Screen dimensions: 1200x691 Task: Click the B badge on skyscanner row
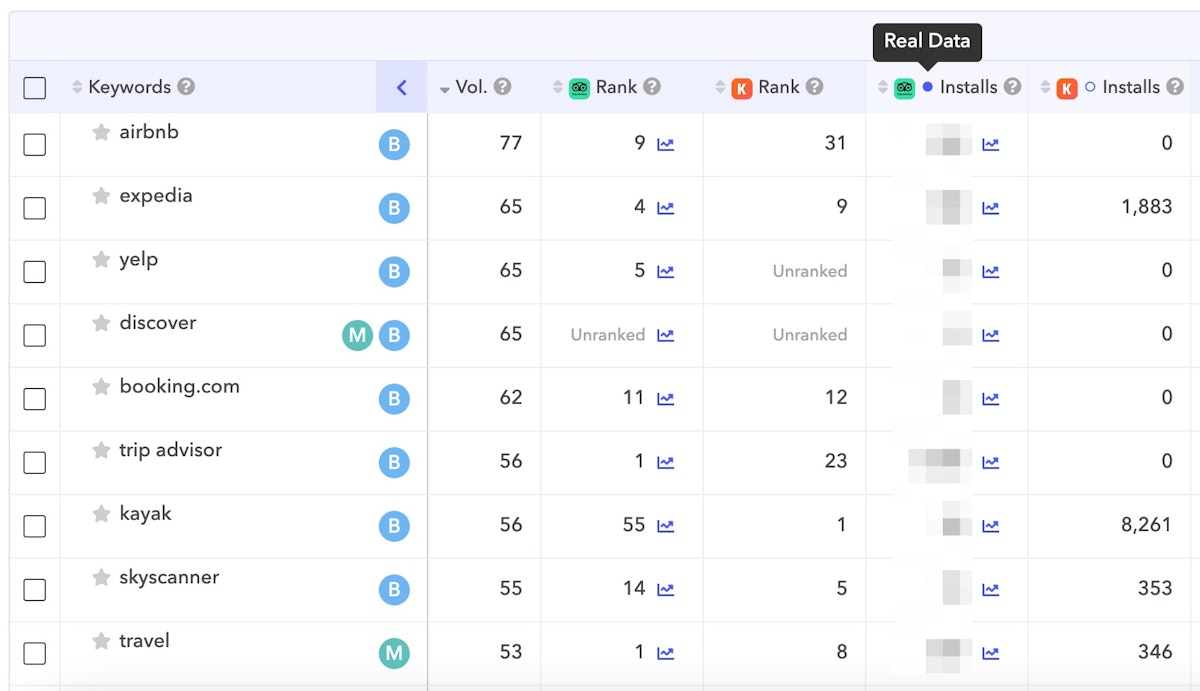point(394,590)
